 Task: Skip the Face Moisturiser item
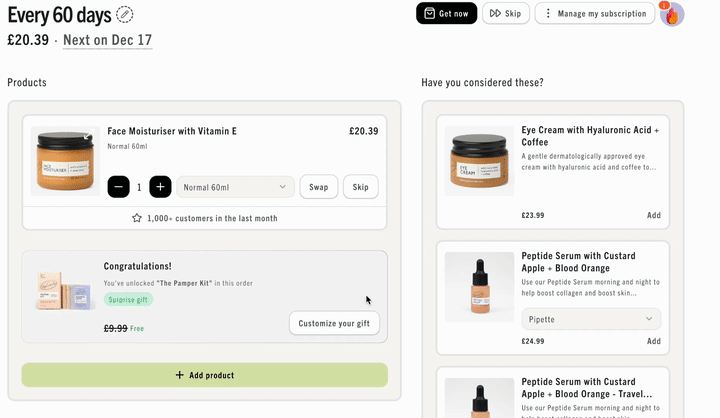coord(360,187)
